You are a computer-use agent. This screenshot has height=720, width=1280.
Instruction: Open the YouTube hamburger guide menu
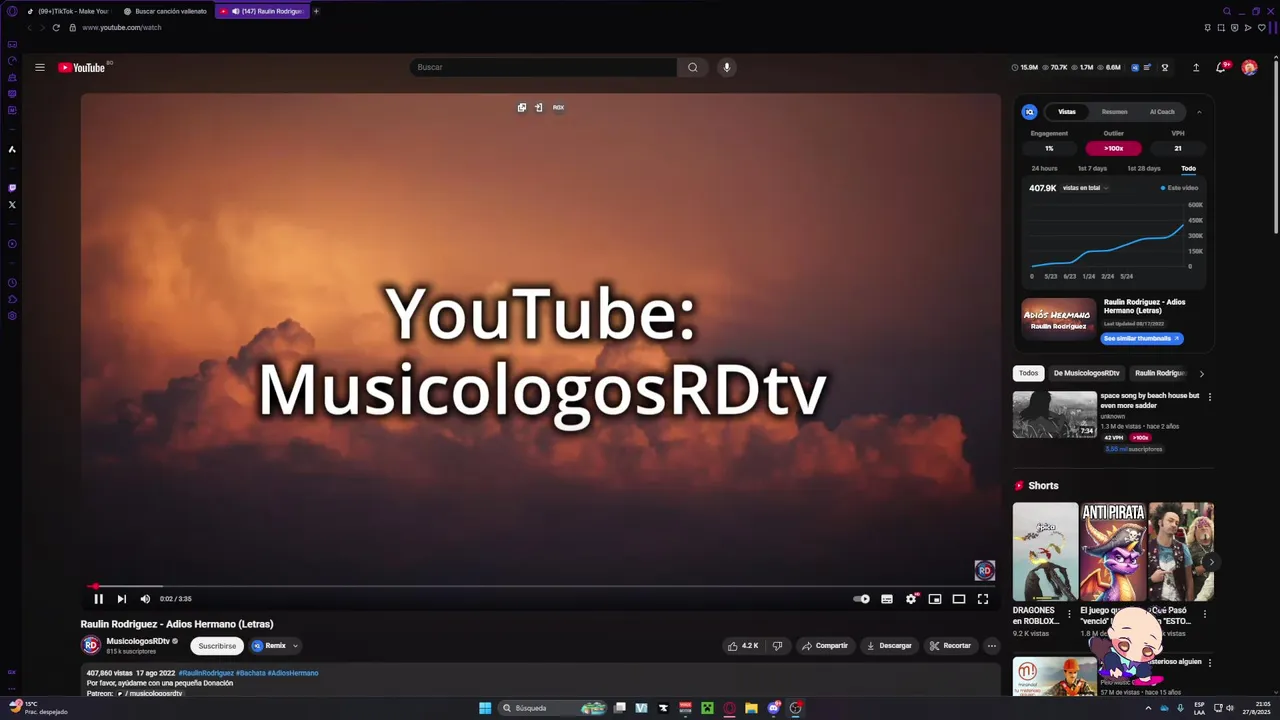point(40,68)
